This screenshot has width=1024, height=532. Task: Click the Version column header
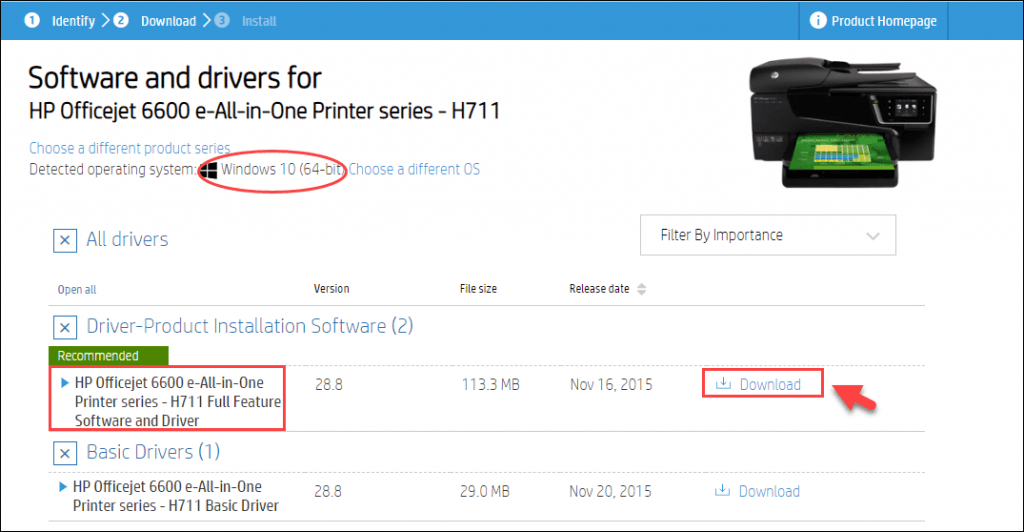click(331, 289)
